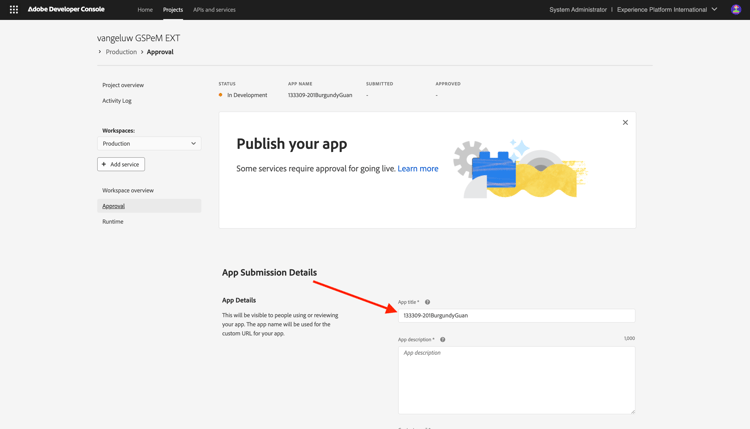Click the App title input field
The height and width of the screenshot is (429, 750).
(517, 316)
